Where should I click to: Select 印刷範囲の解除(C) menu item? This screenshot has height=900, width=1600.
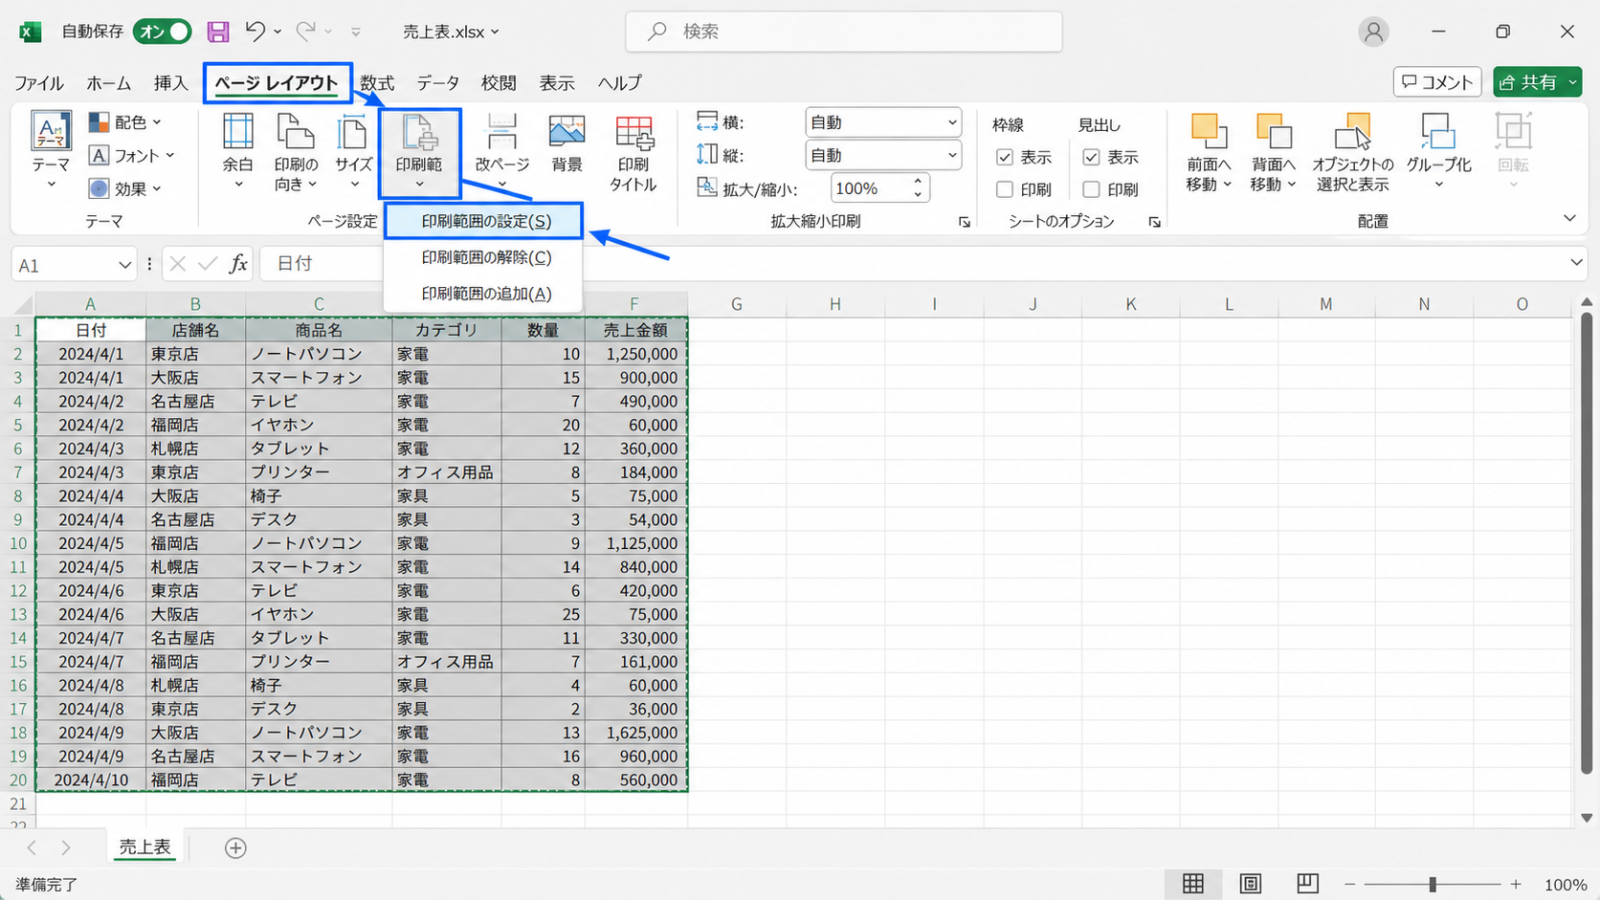(485, 258)
